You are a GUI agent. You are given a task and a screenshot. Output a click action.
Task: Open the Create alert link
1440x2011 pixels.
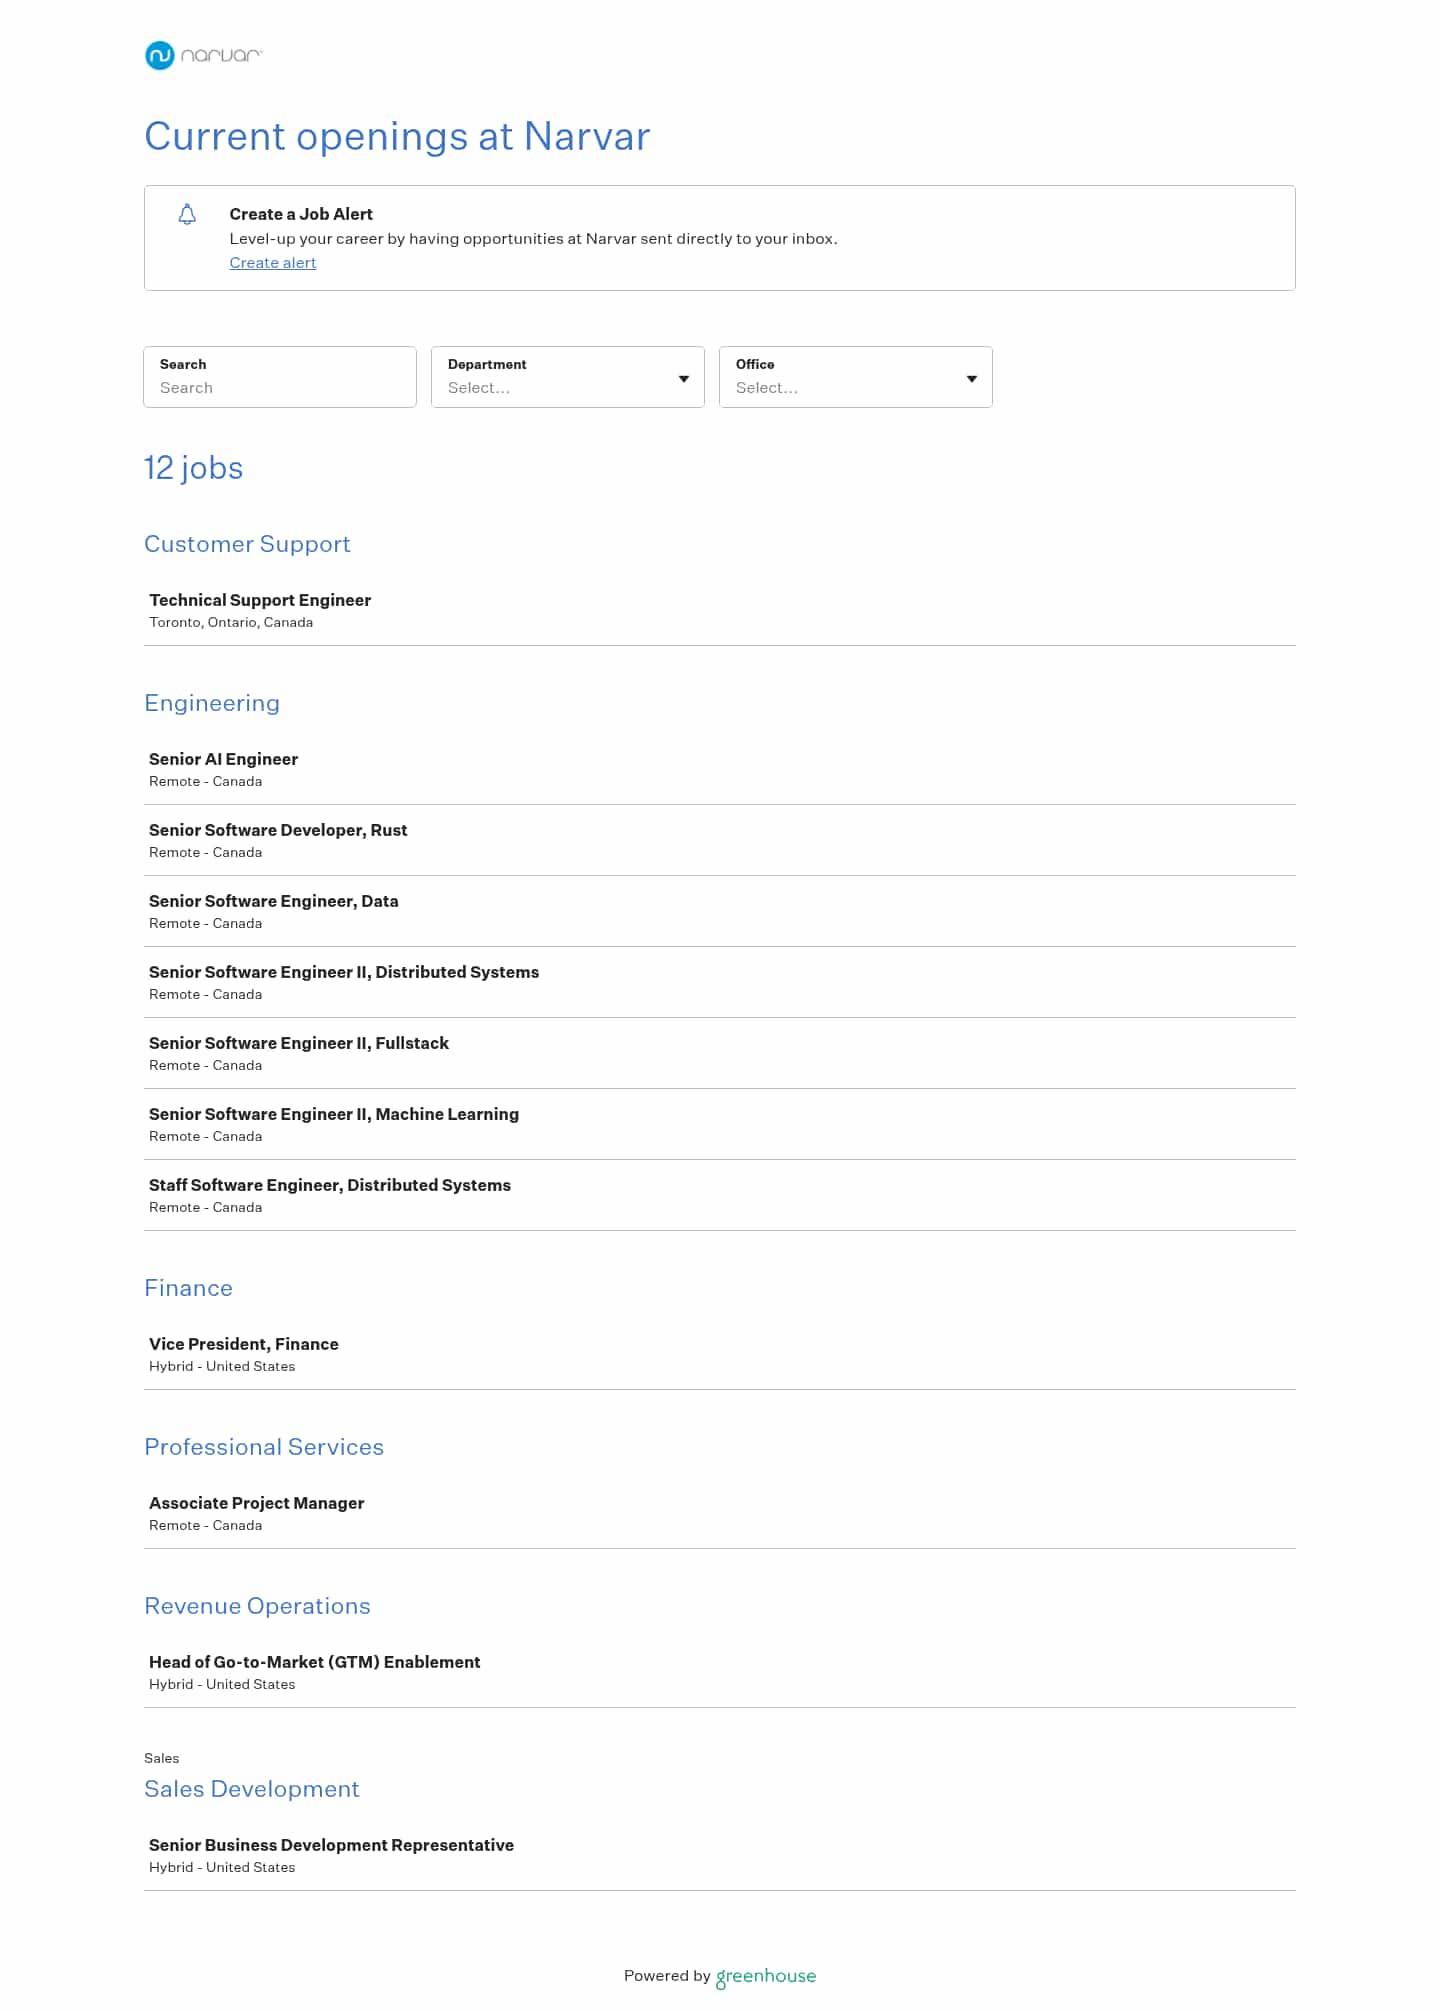tap(272, 263)
